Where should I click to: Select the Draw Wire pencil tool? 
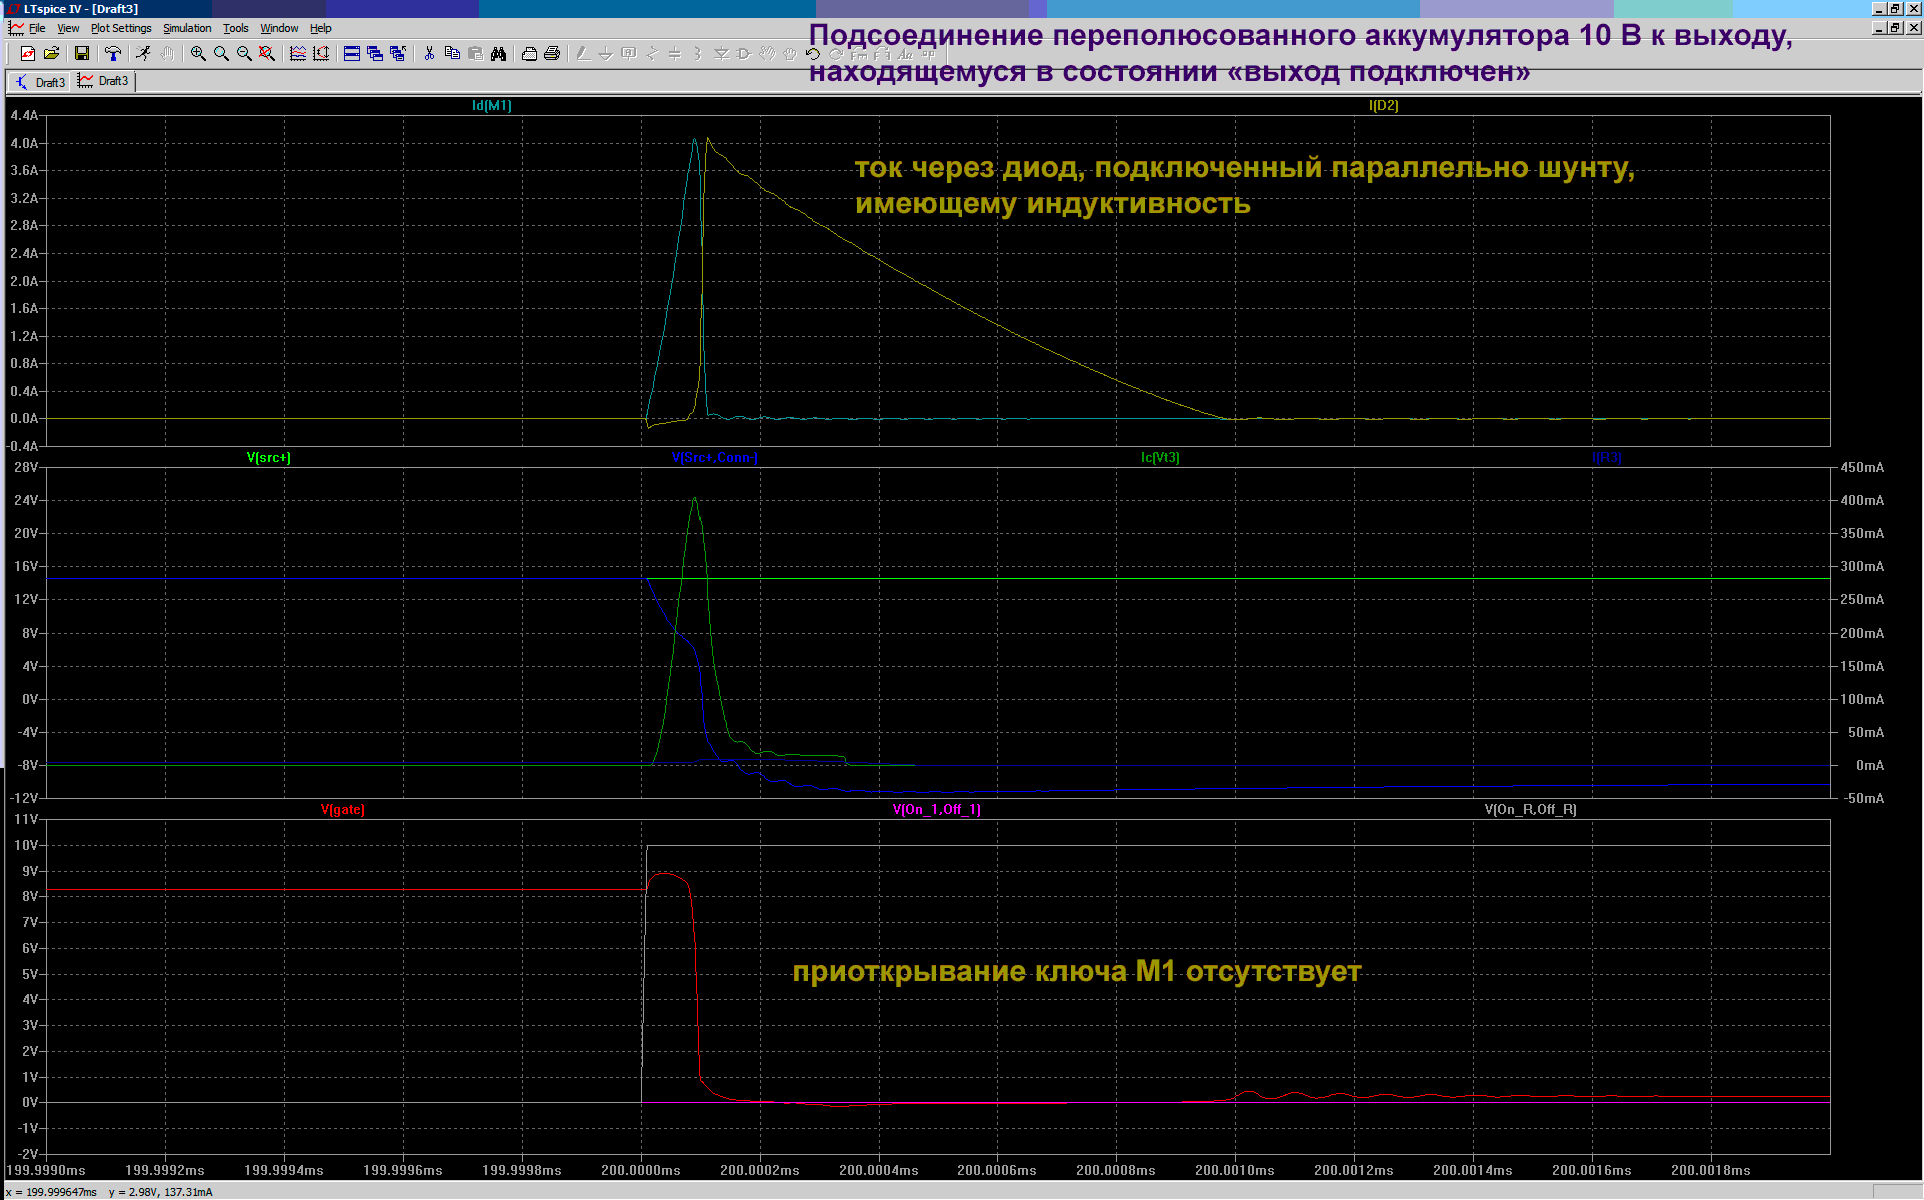pos(583,53)
